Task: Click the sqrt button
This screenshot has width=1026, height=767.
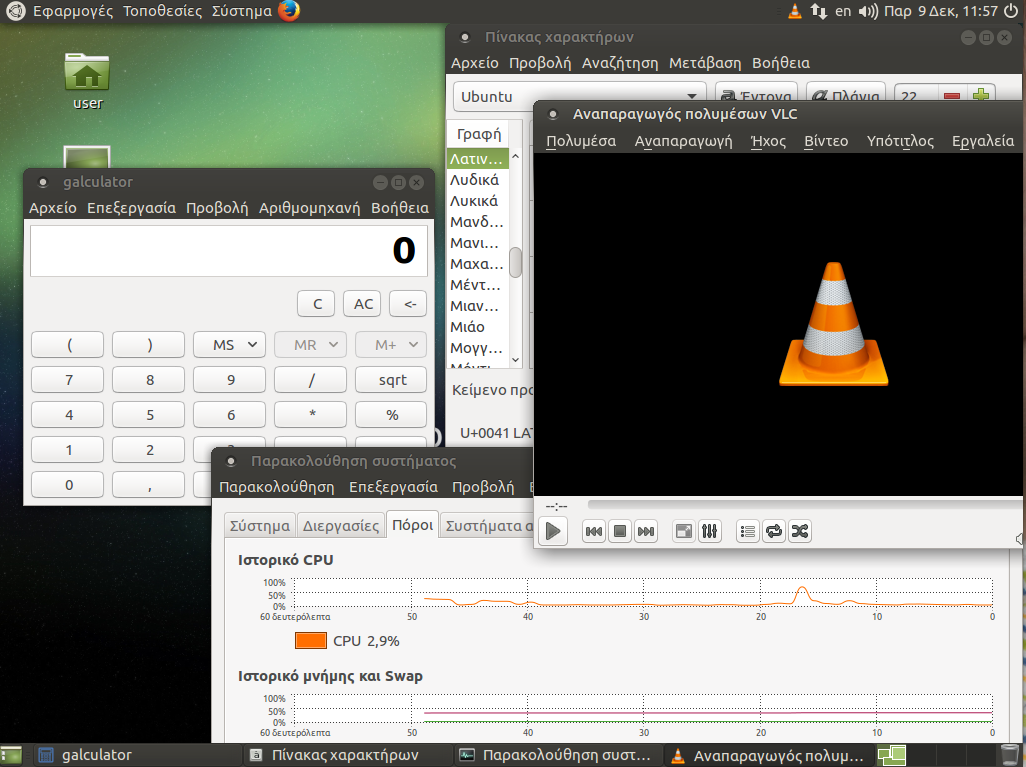Action: pyautogui.click(x=392, y=380)
